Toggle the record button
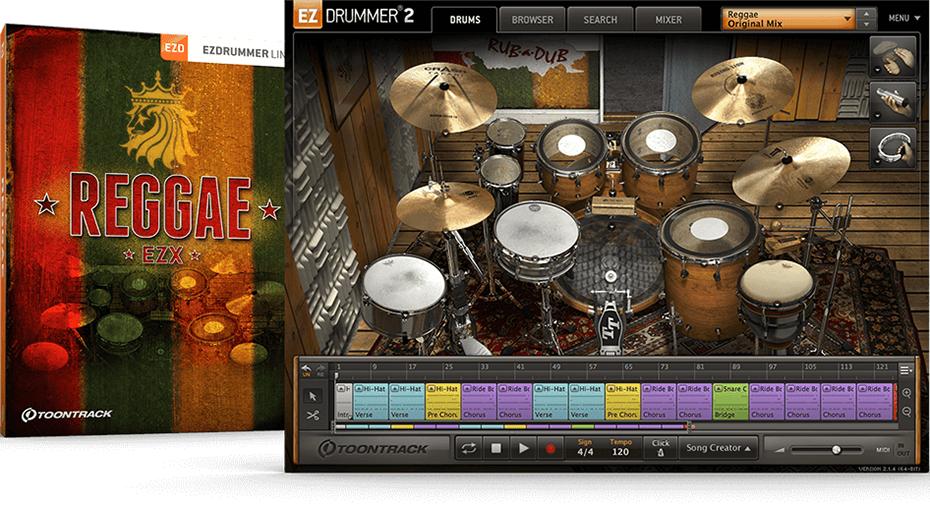The image size is (930, 508). pos(549,449)
